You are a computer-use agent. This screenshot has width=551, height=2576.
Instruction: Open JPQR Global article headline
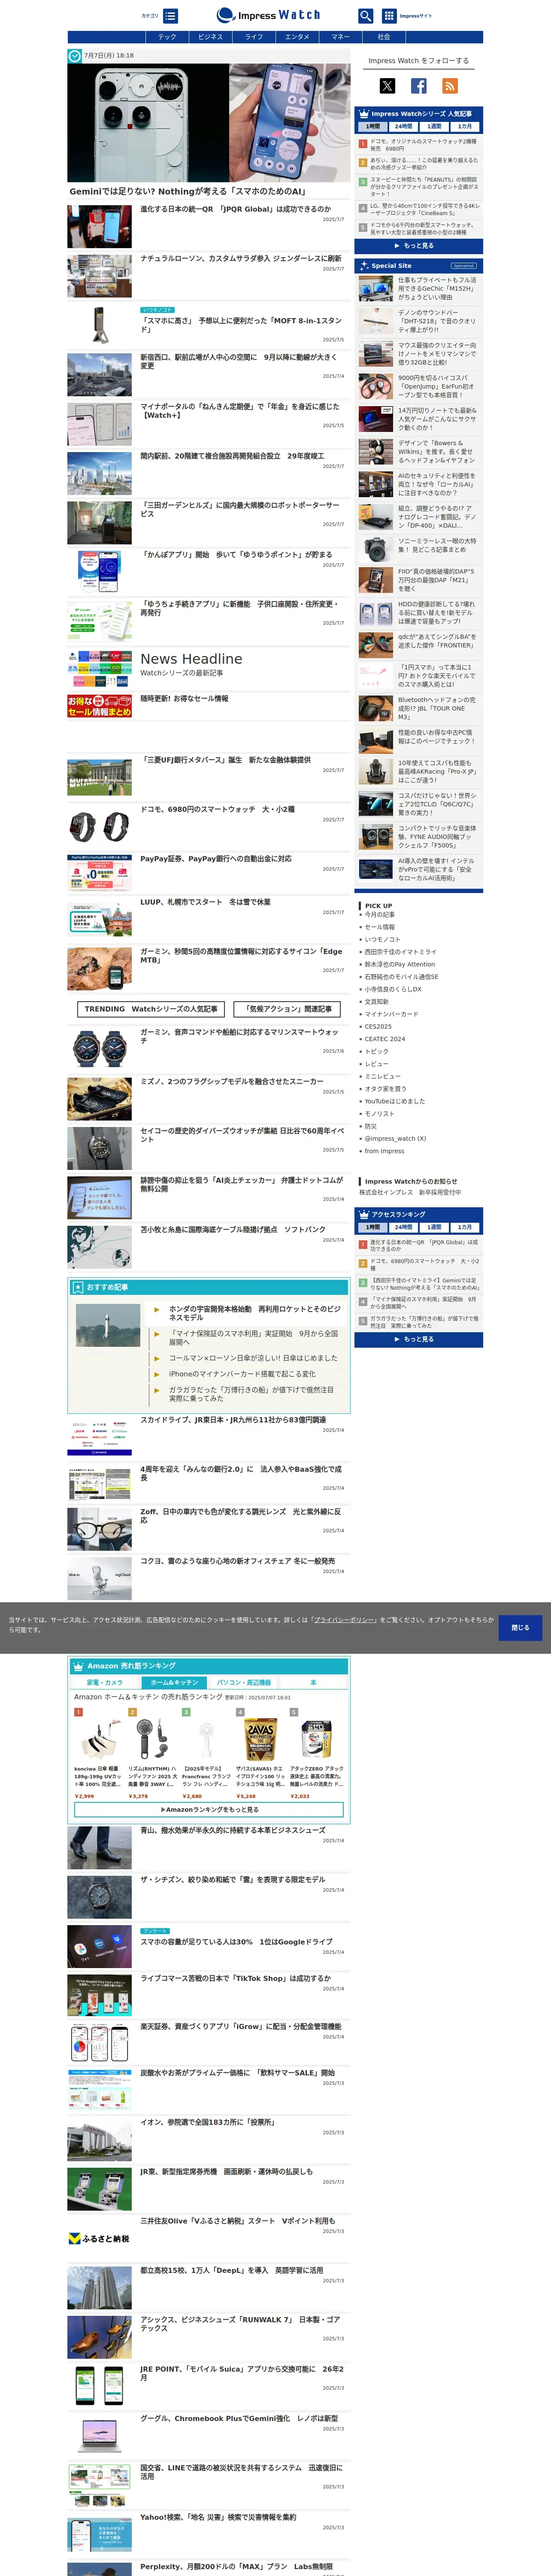[x=235, y=210]
